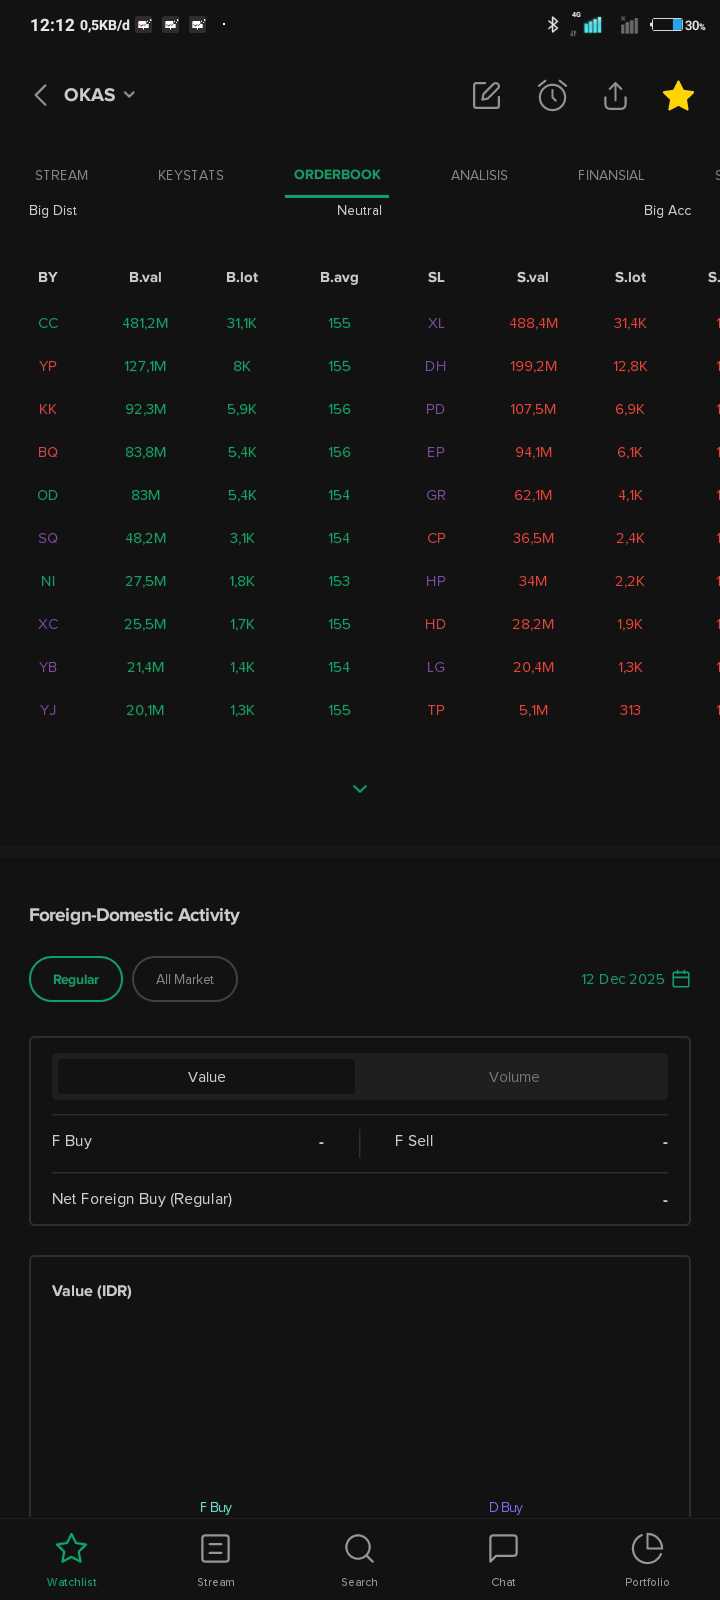Open Portfolio from bottom navigation
The image size is (720, 1600).
[647, 1558]
